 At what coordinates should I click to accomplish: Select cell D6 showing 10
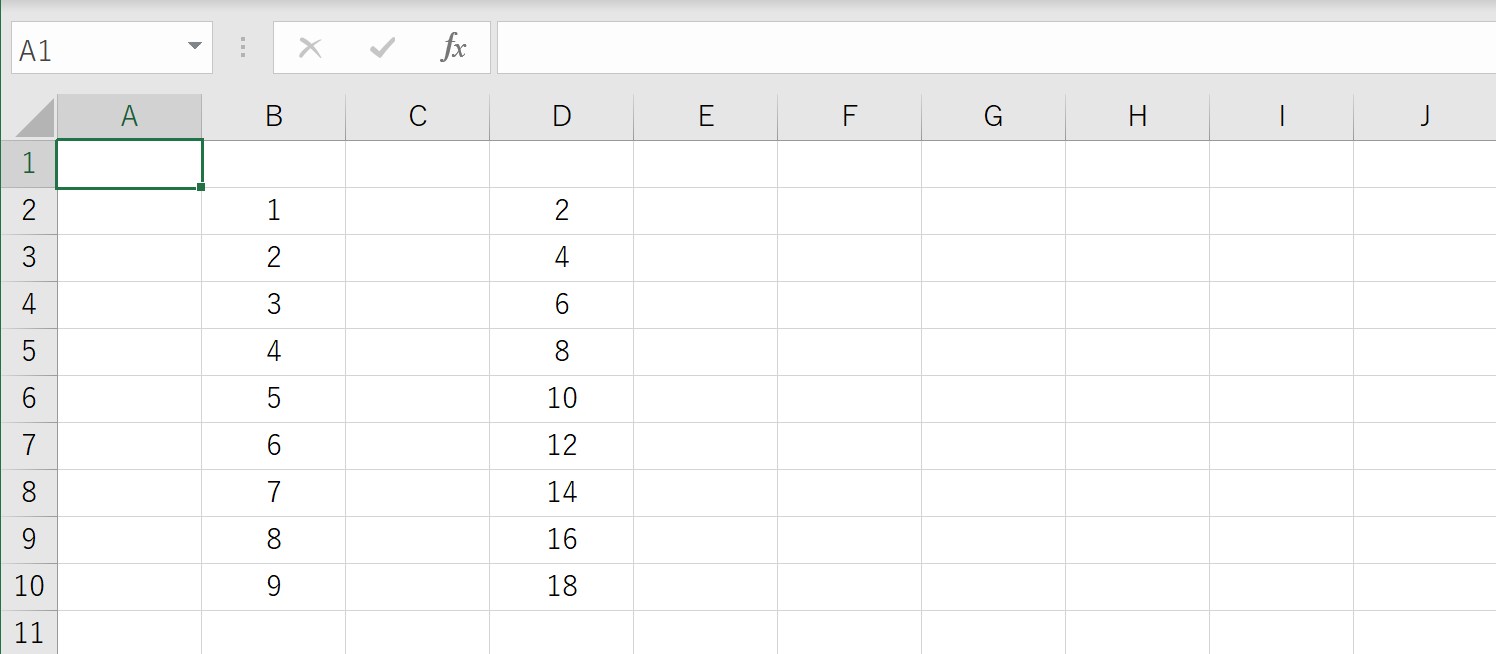click(x=561, y=398)
